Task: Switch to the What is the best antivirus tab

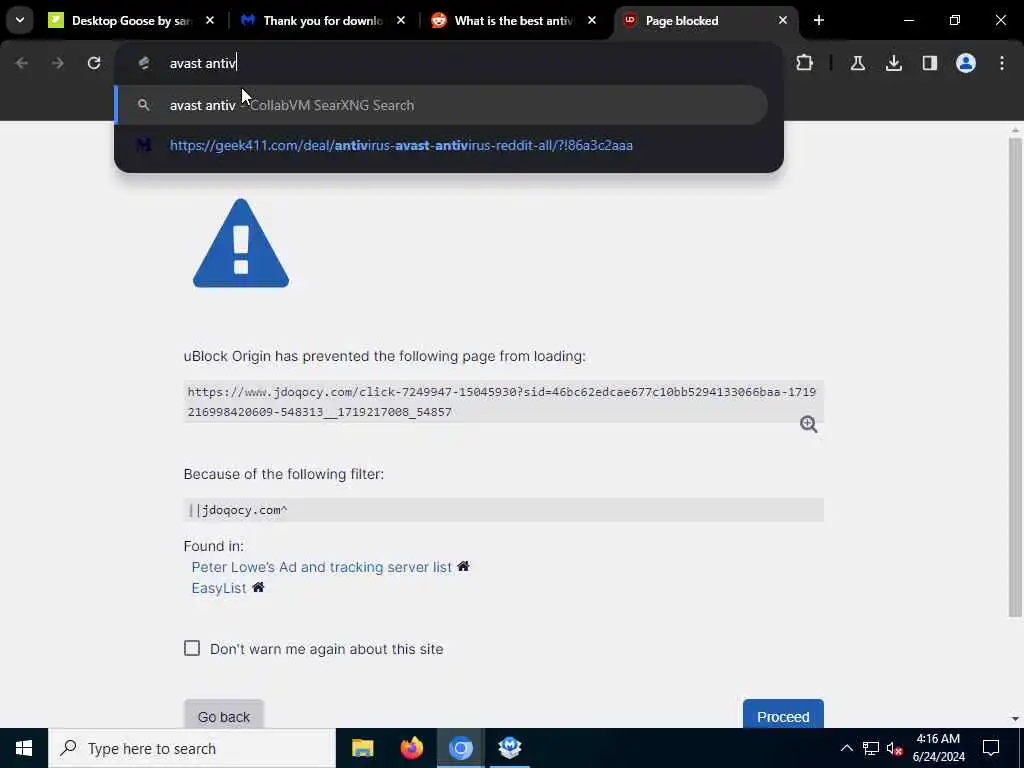Action: (514, 21)
